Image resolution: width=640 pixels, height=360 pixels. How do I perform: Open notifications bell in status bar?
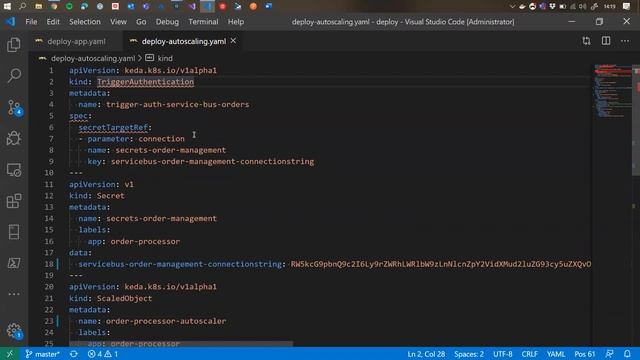point(627,354)
